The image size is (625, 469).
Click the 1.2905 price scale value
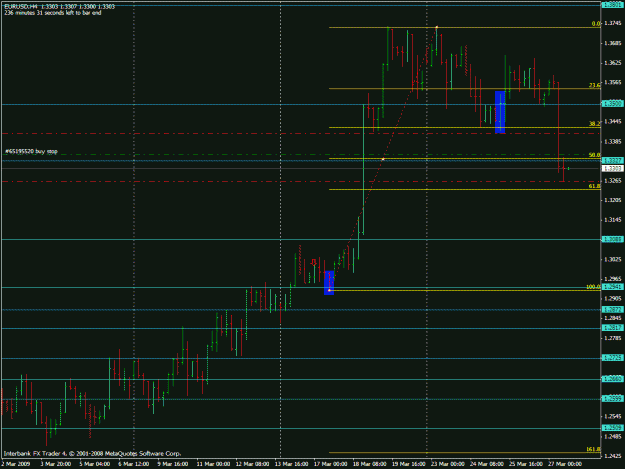pos(613,298)
